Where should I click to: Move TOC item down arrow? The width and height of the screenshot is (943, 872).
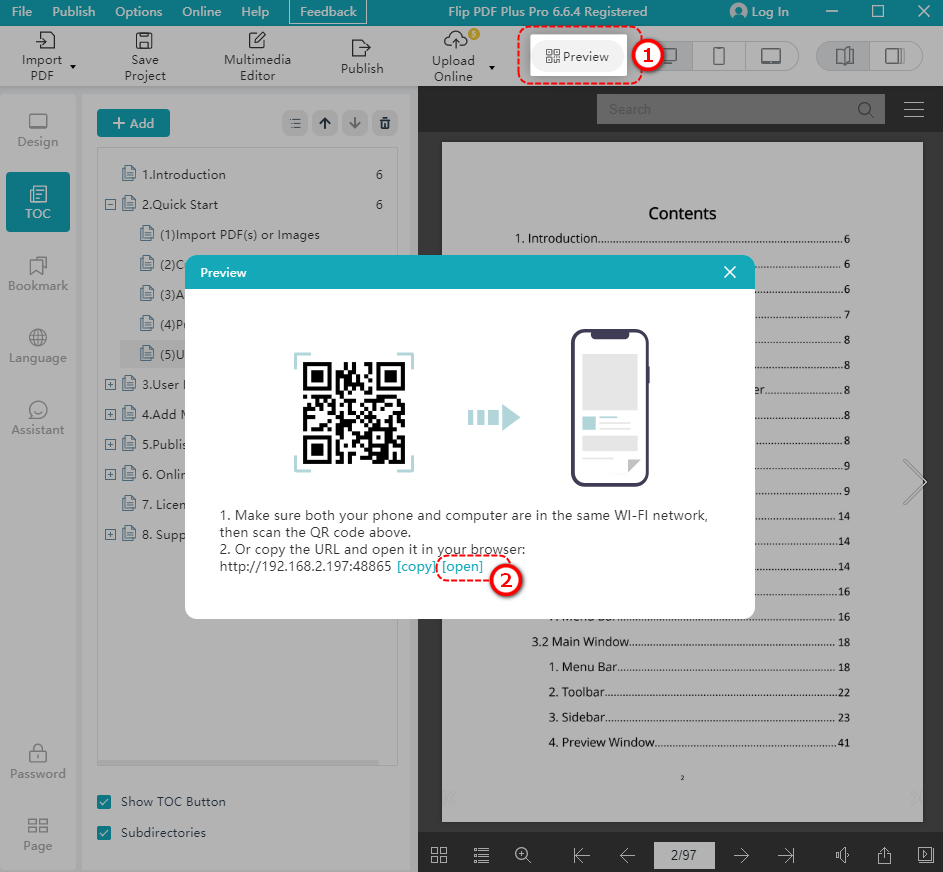click(355, 123)
